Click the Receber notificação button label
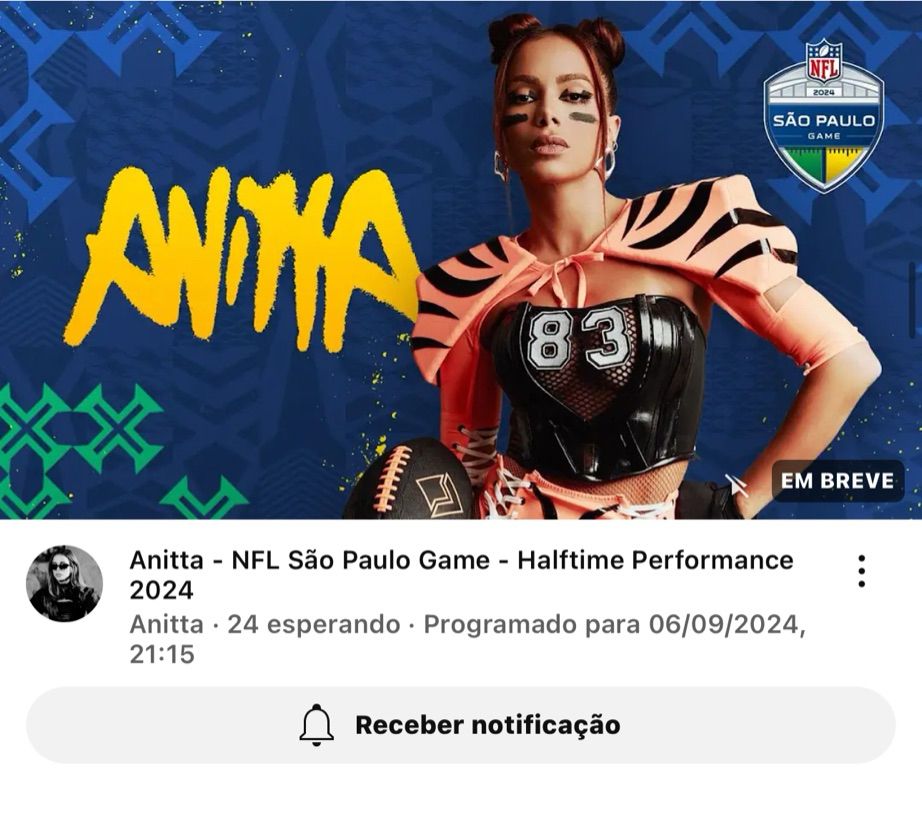The width and height of the screenshot is (922, 826). click(x=487, y=725)
